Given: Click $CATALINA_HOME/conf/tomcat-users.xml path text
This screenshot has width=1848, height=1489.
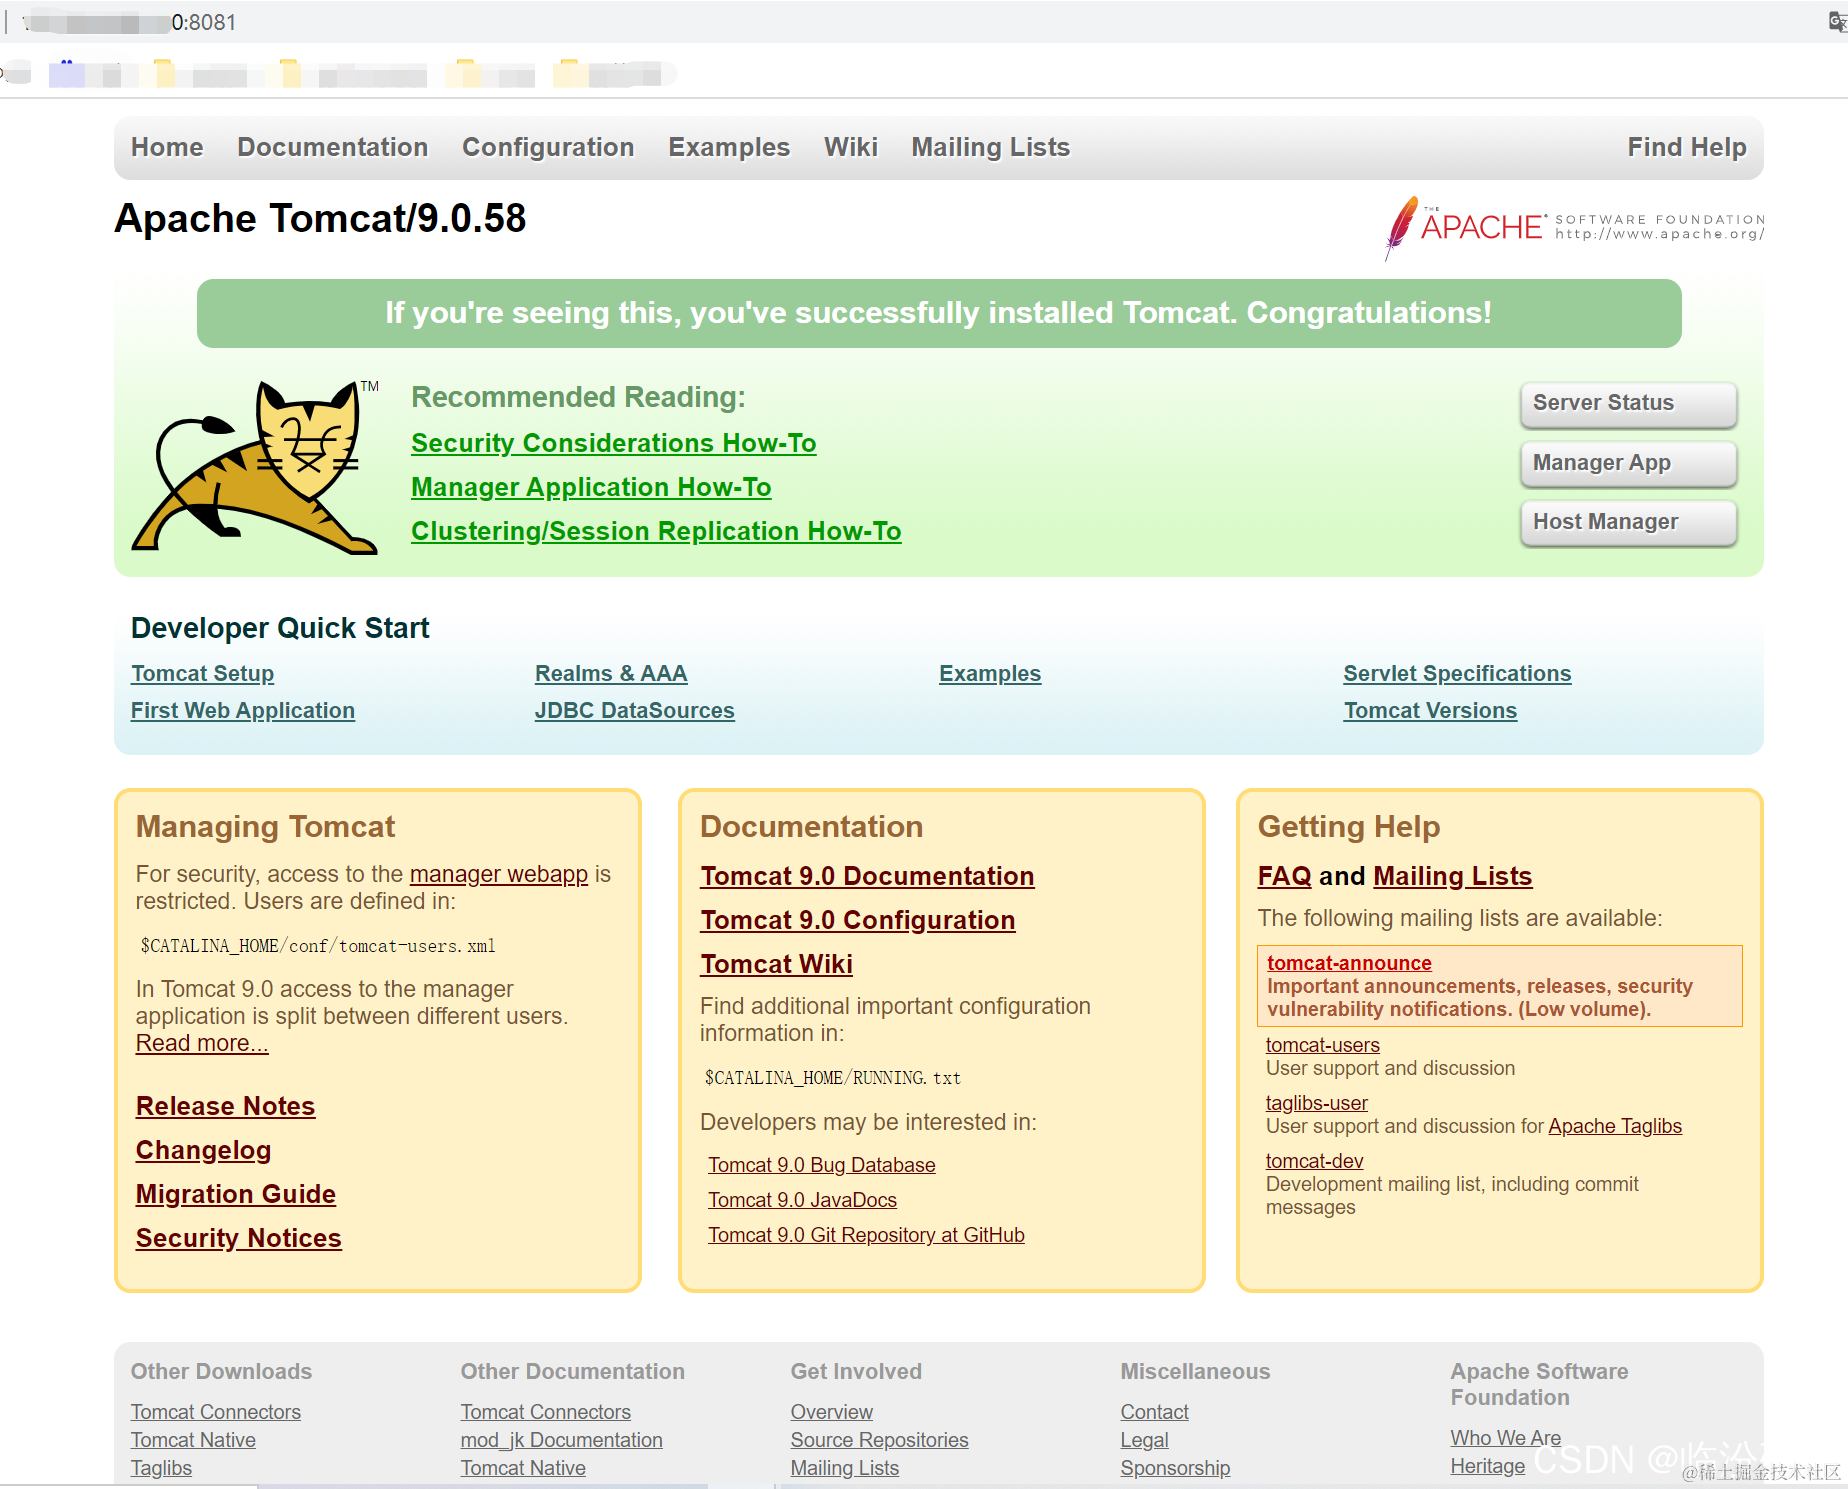Looking at the screenshot, I should coord(318,946).
